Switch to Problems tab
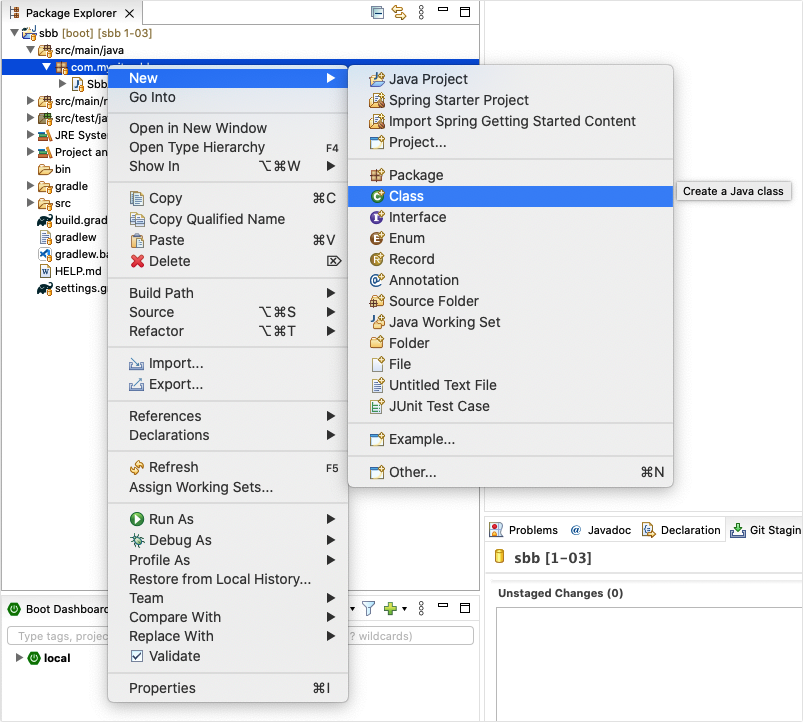This screenshot has height=722, width=803. [523, 530]
